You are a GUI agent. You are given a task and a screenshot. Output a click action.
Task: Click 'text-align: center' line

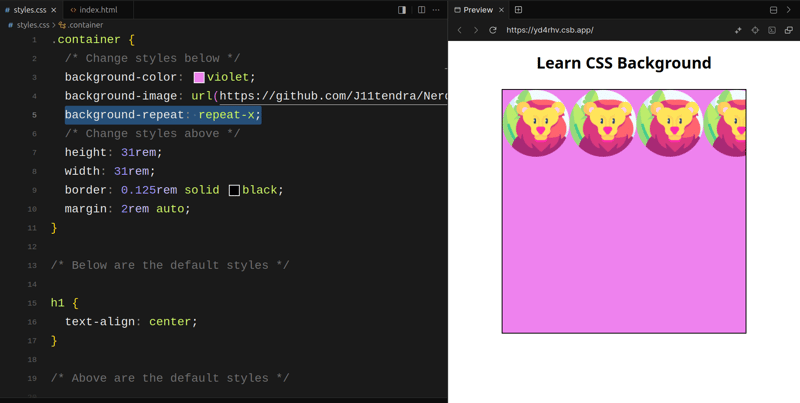pyautogui.click(x=131, y=322)
